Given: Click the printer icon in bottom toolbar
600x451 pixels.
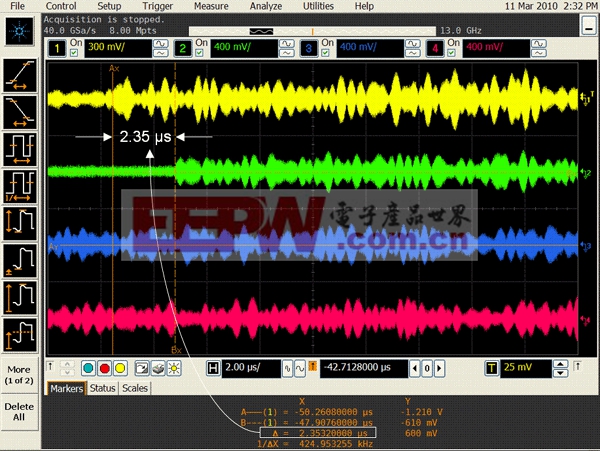Looking at the screenshot, I should point(158,368).
